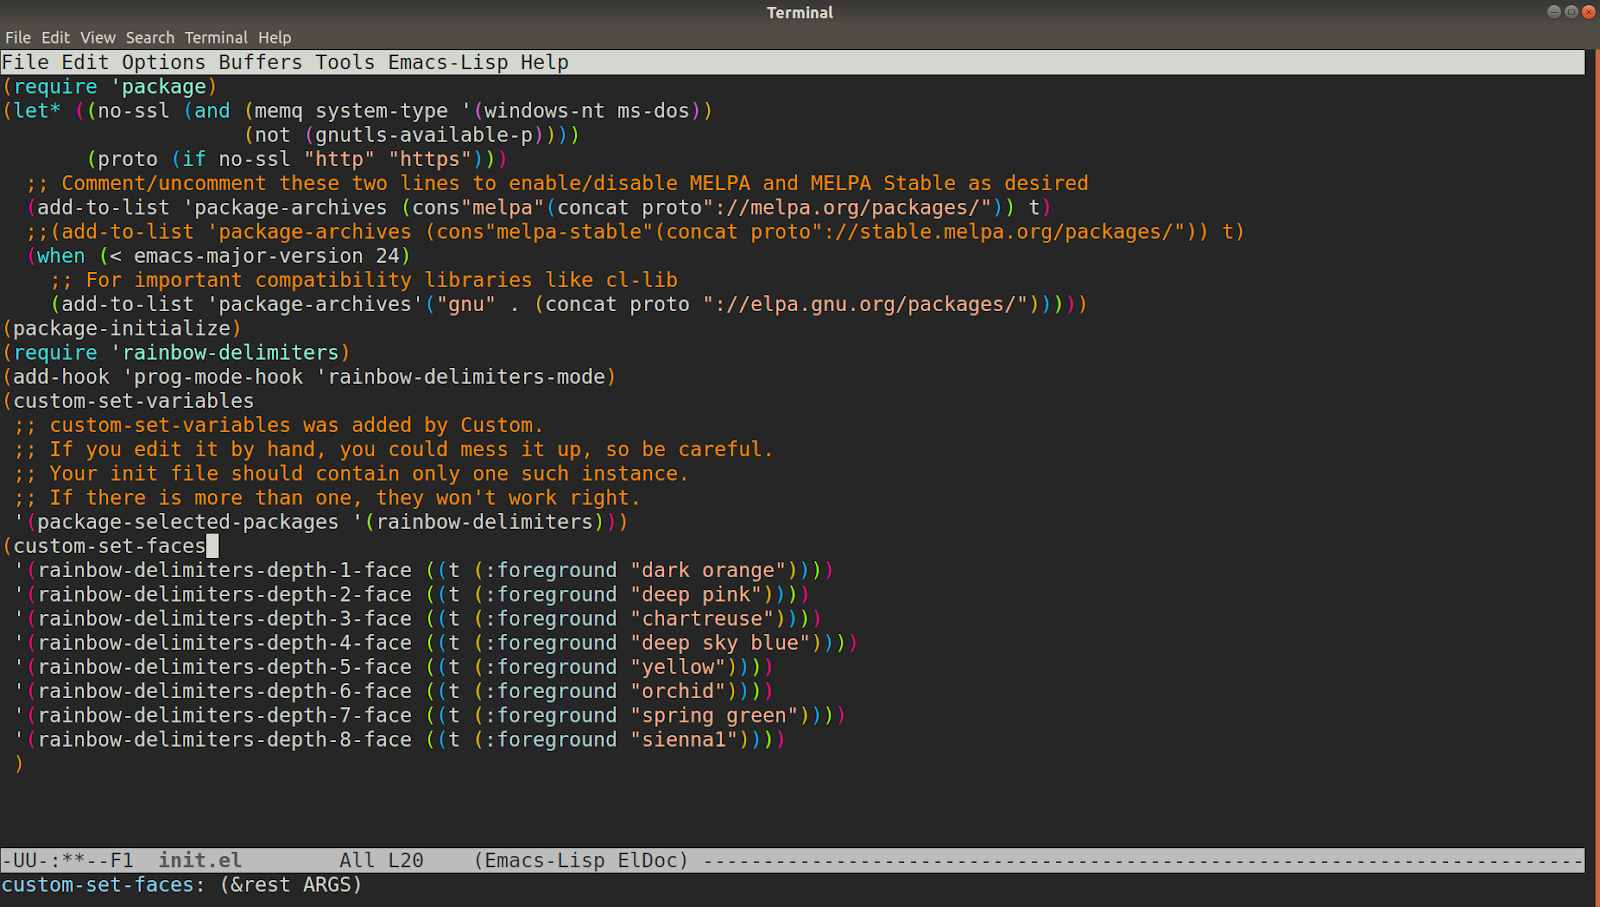
Task: Click the "dark orange" color string
Action: coord(709,570)
